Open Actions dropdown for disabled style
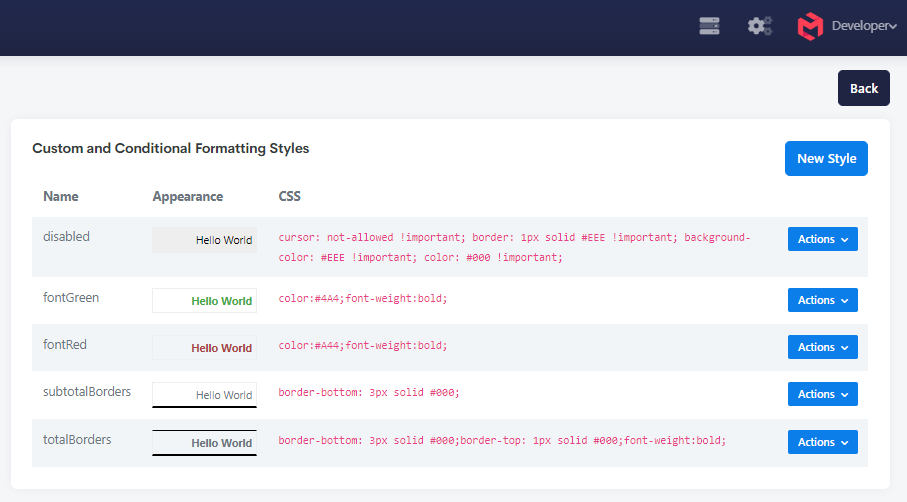This screenshot has height=502, width=907. point(823,239)
